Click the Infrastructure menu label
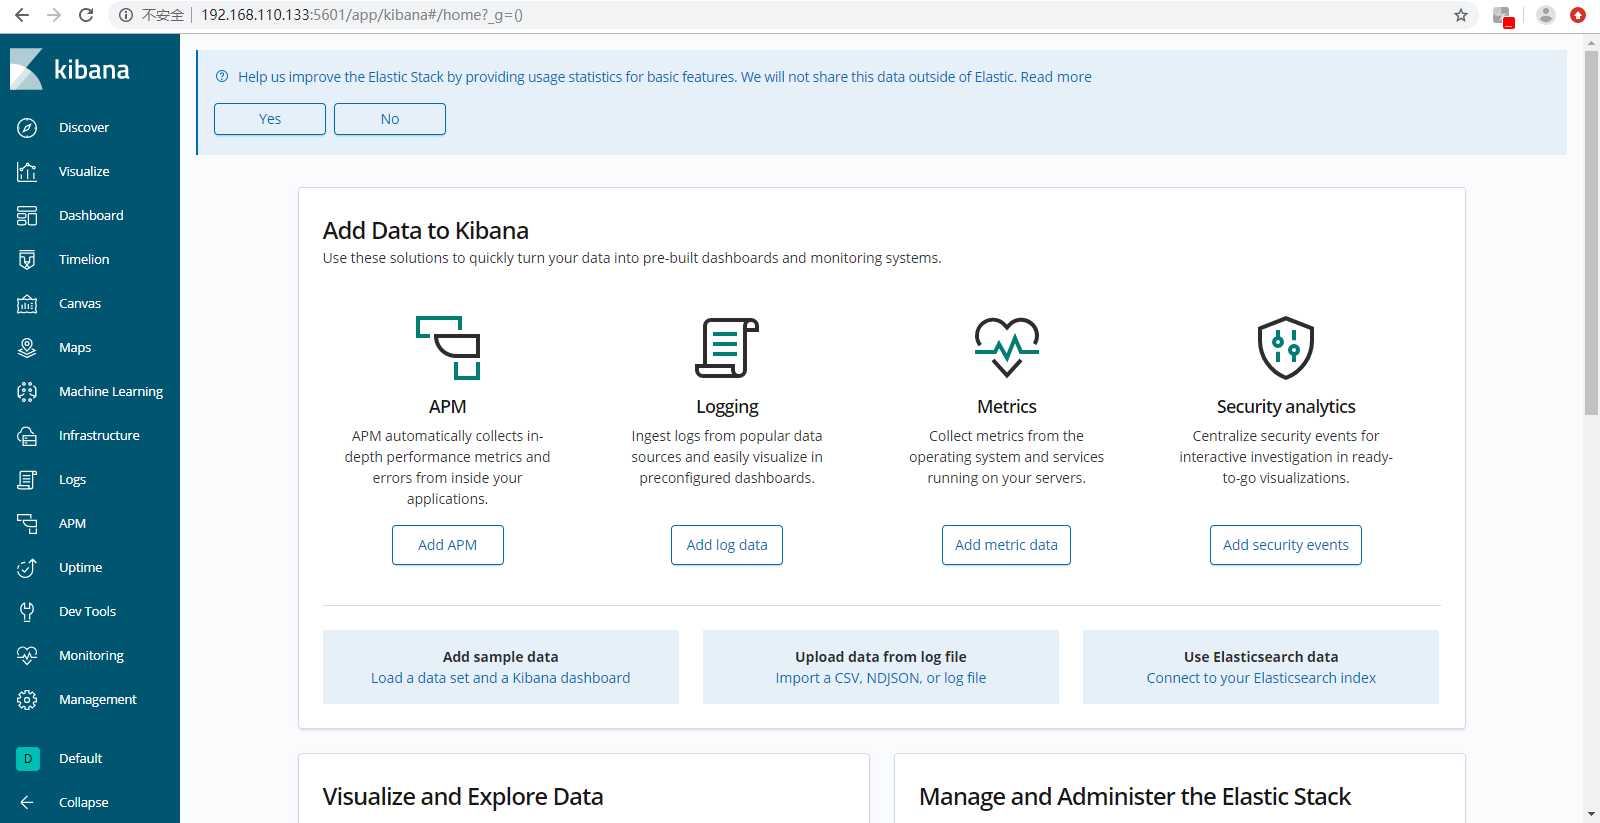Viewport: 1600px width, 823px height. [99, 436]
